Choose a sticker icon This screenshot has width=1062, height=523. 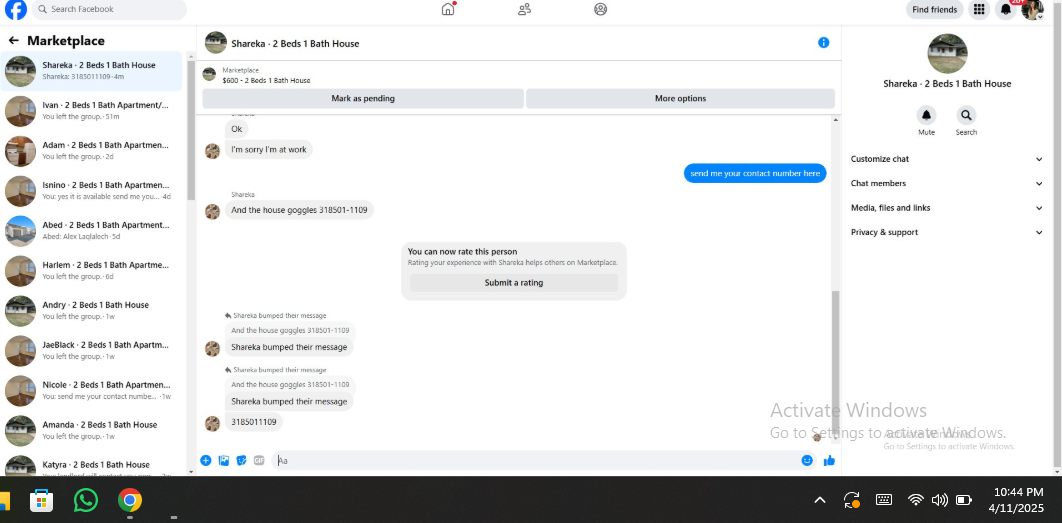coord(242,461)
